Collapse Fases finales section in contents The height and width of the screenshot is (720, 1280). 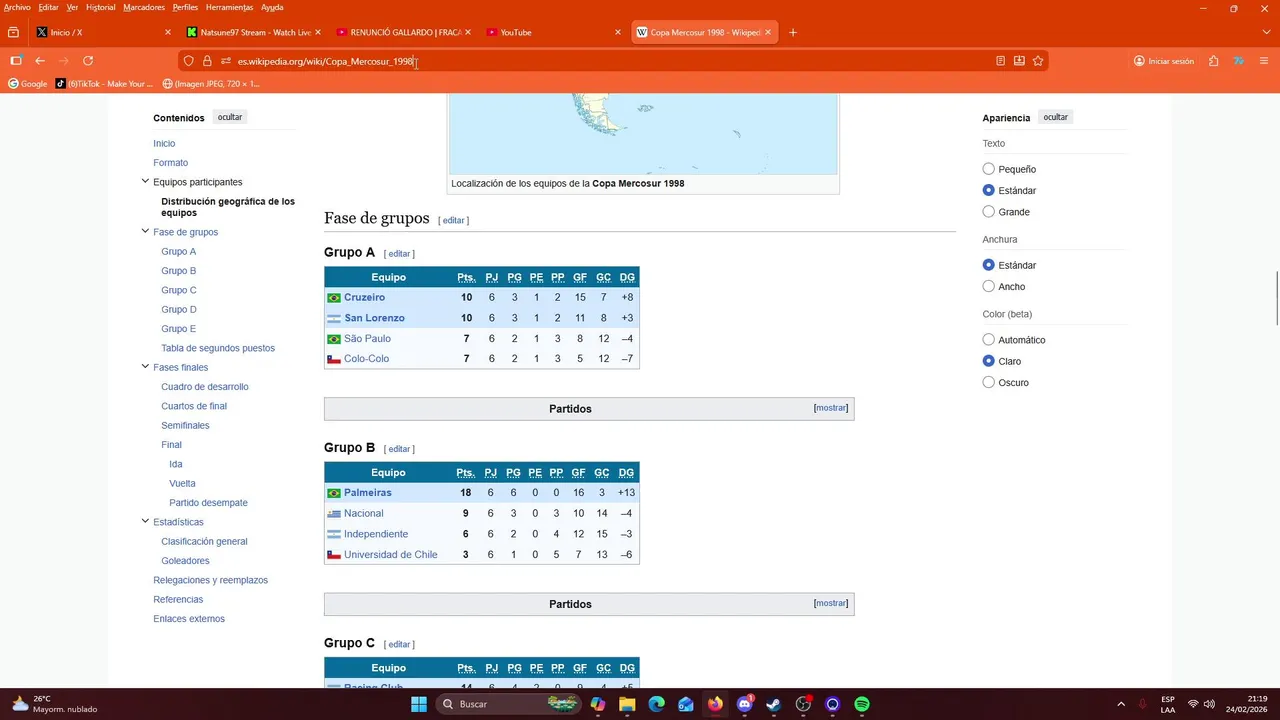pyautogui.click(x=145, y=367)
